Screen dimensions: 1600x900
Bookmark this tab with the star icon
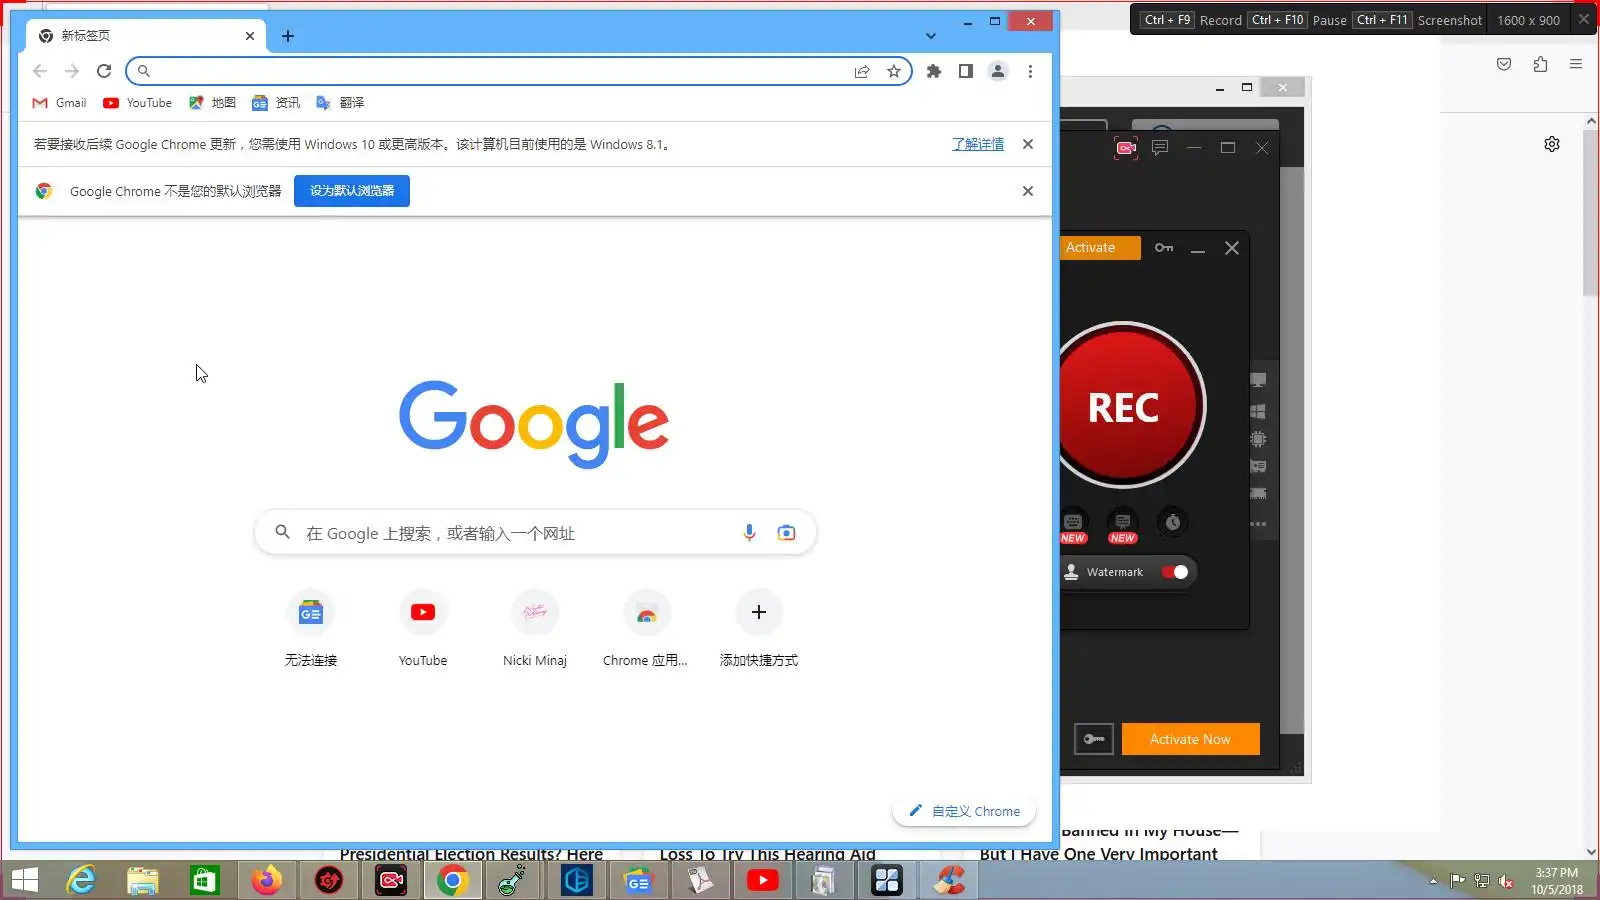pyautogui.click(x=894, y=71)
